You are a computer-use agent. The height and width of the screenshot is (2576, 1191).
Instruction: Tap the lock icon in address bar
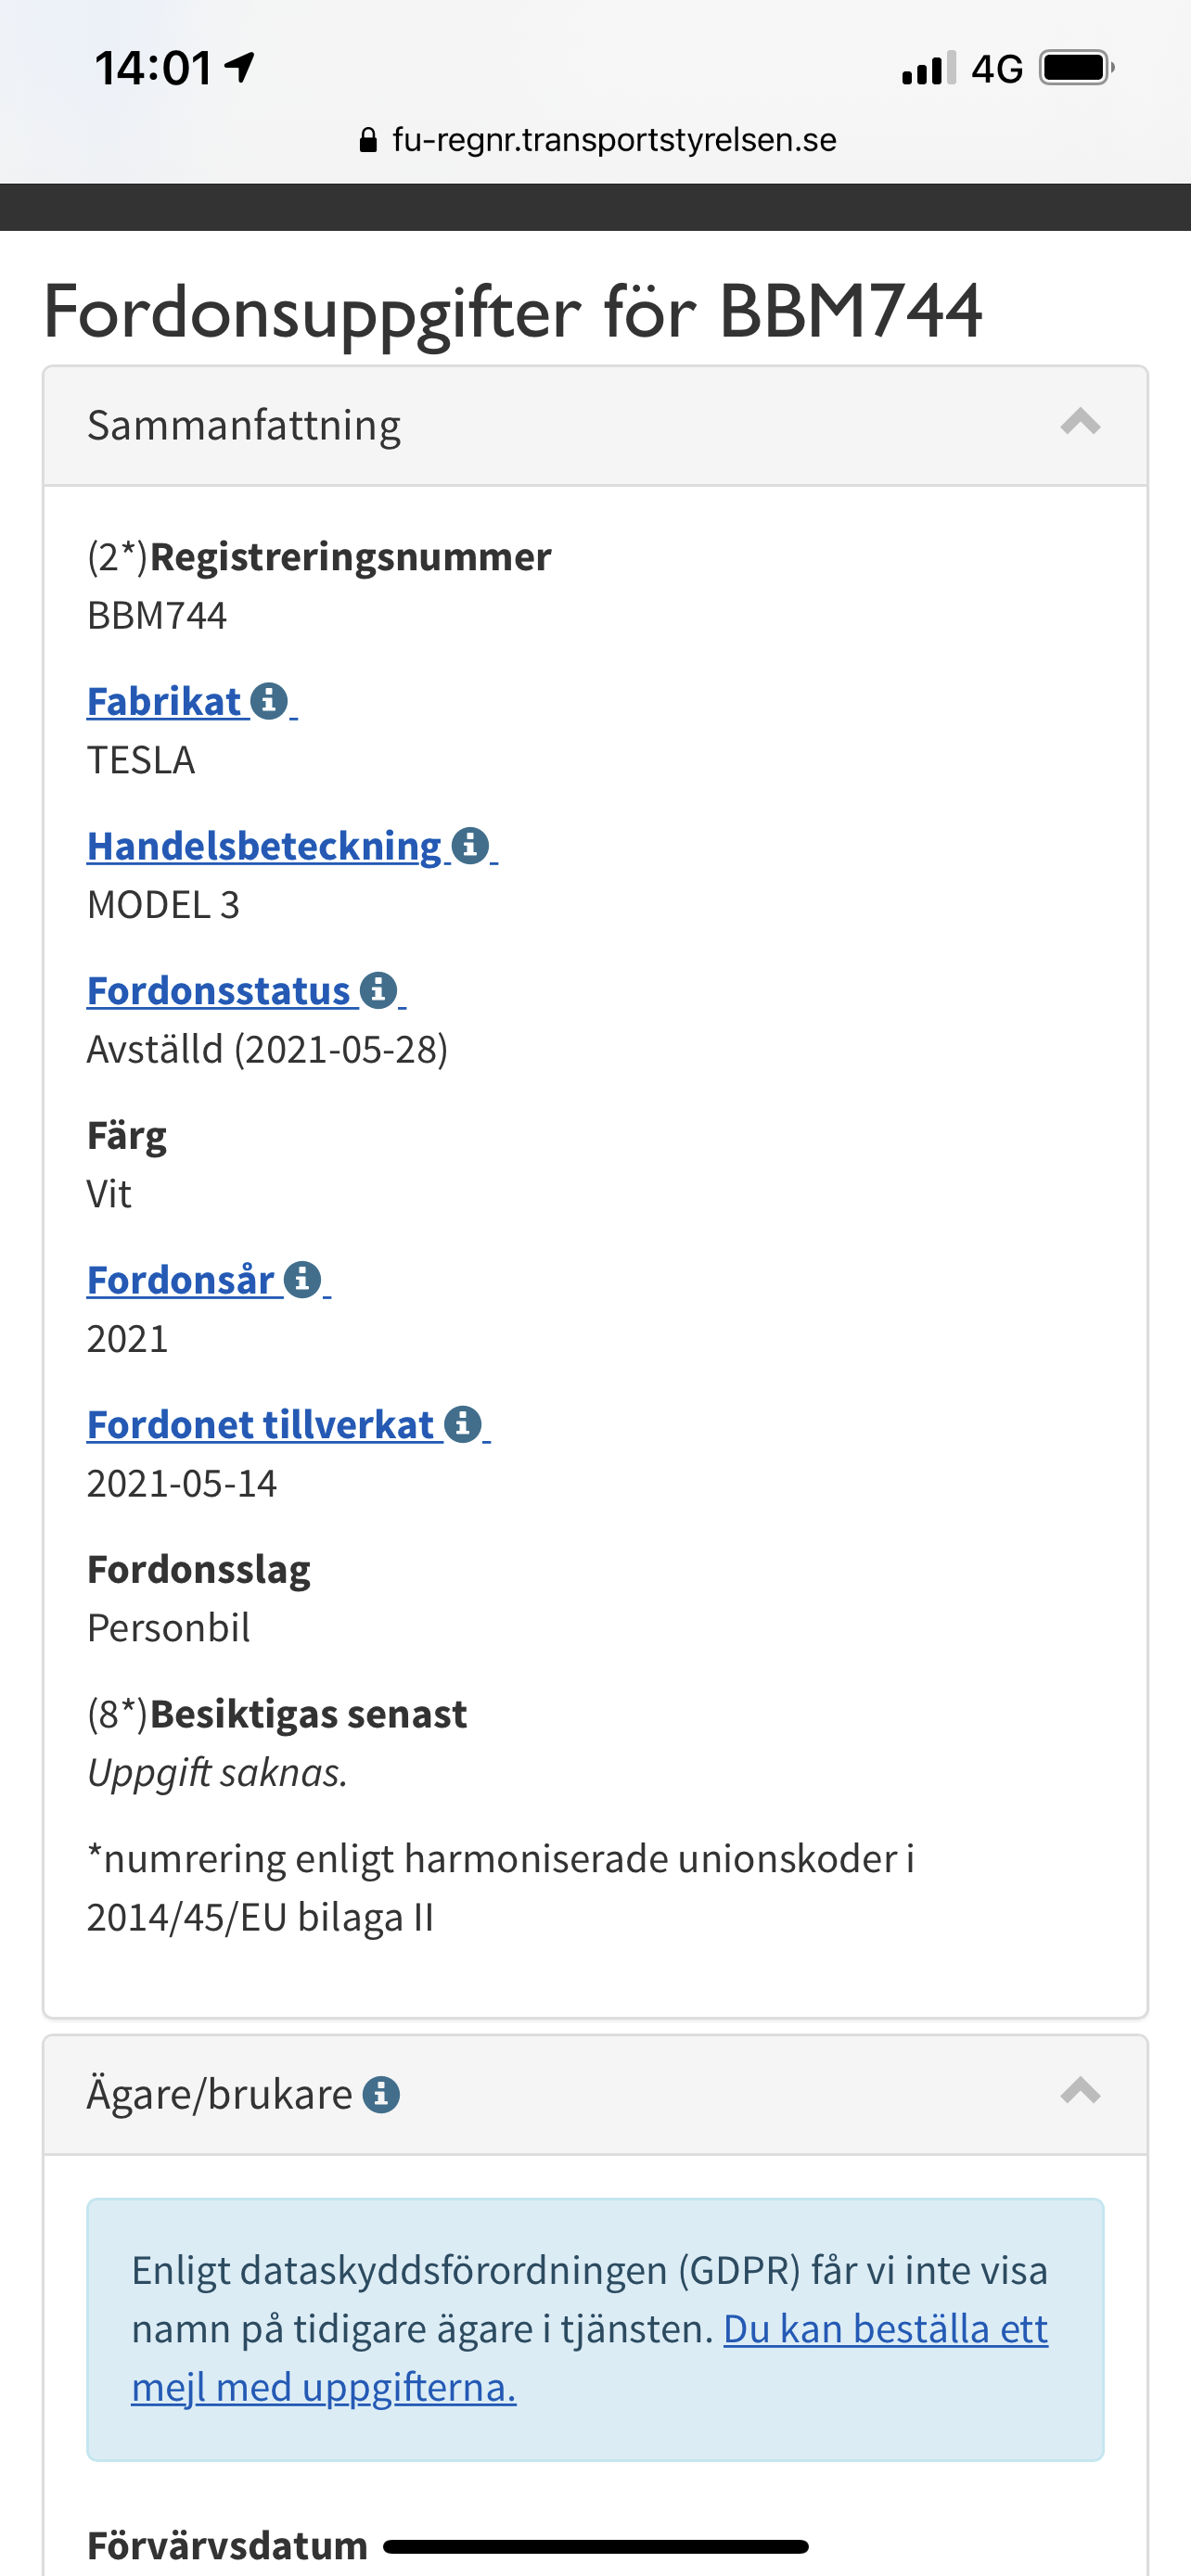coord(368,140)
